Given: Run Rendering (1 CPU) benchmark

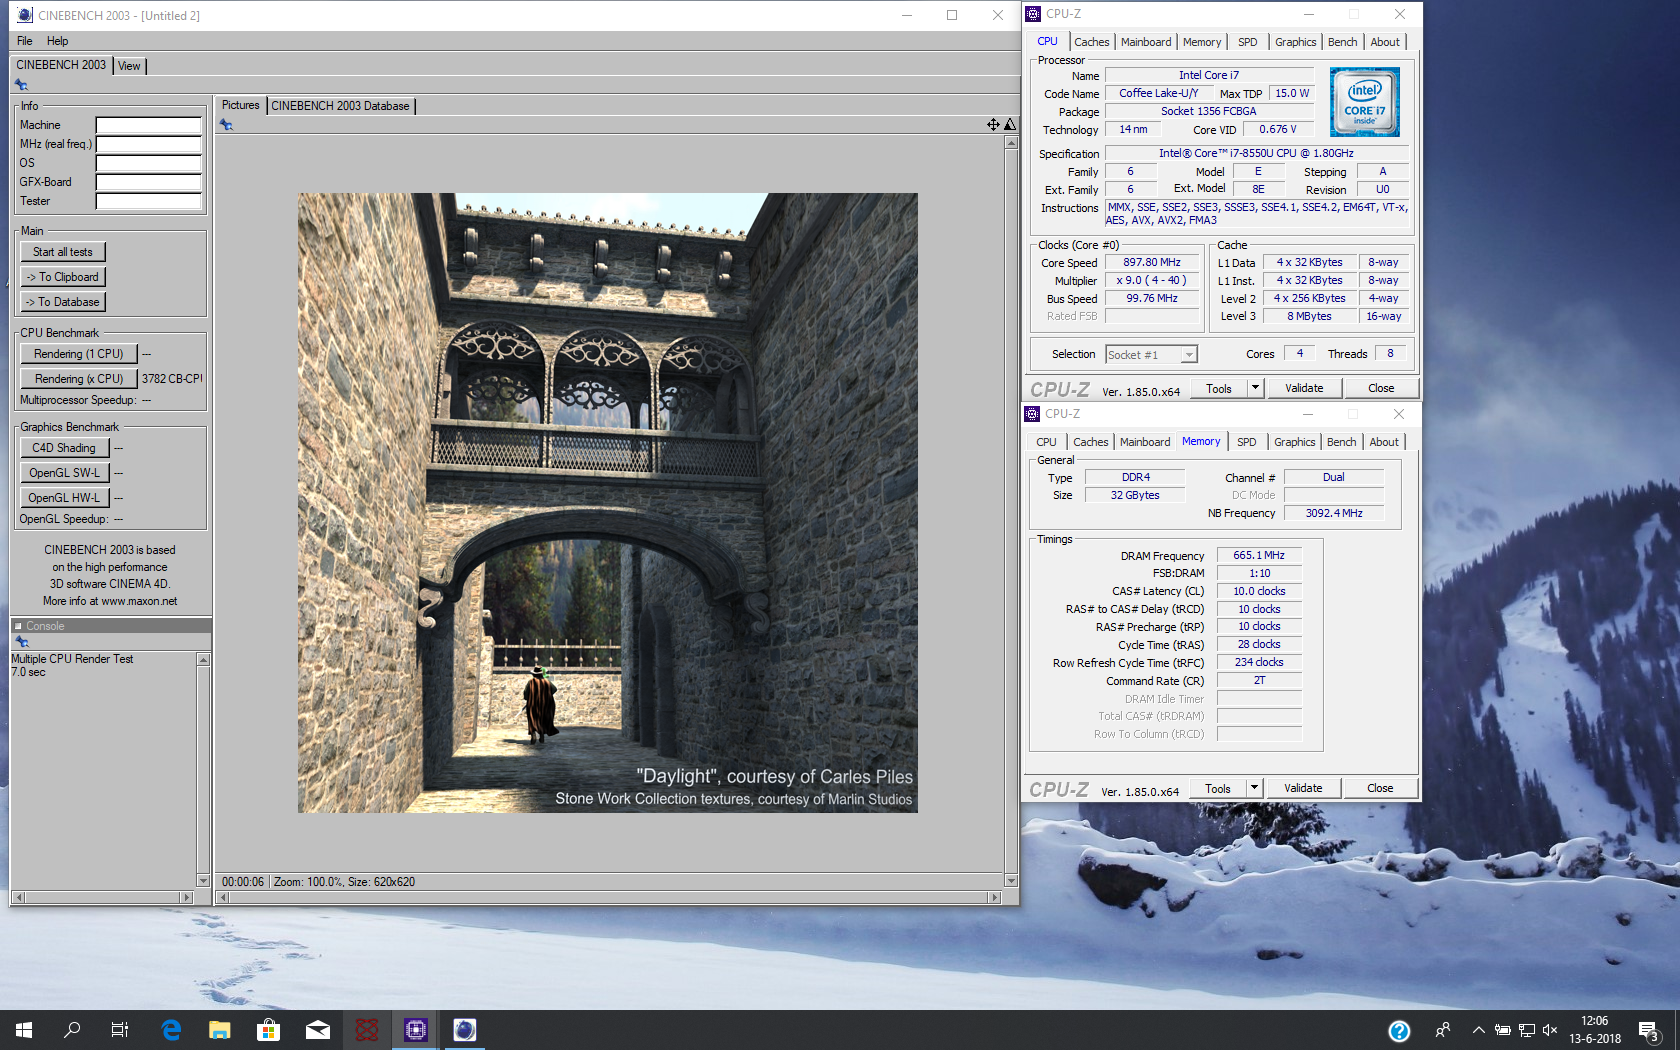Looking at the screenshot, I should pos(78,354).
